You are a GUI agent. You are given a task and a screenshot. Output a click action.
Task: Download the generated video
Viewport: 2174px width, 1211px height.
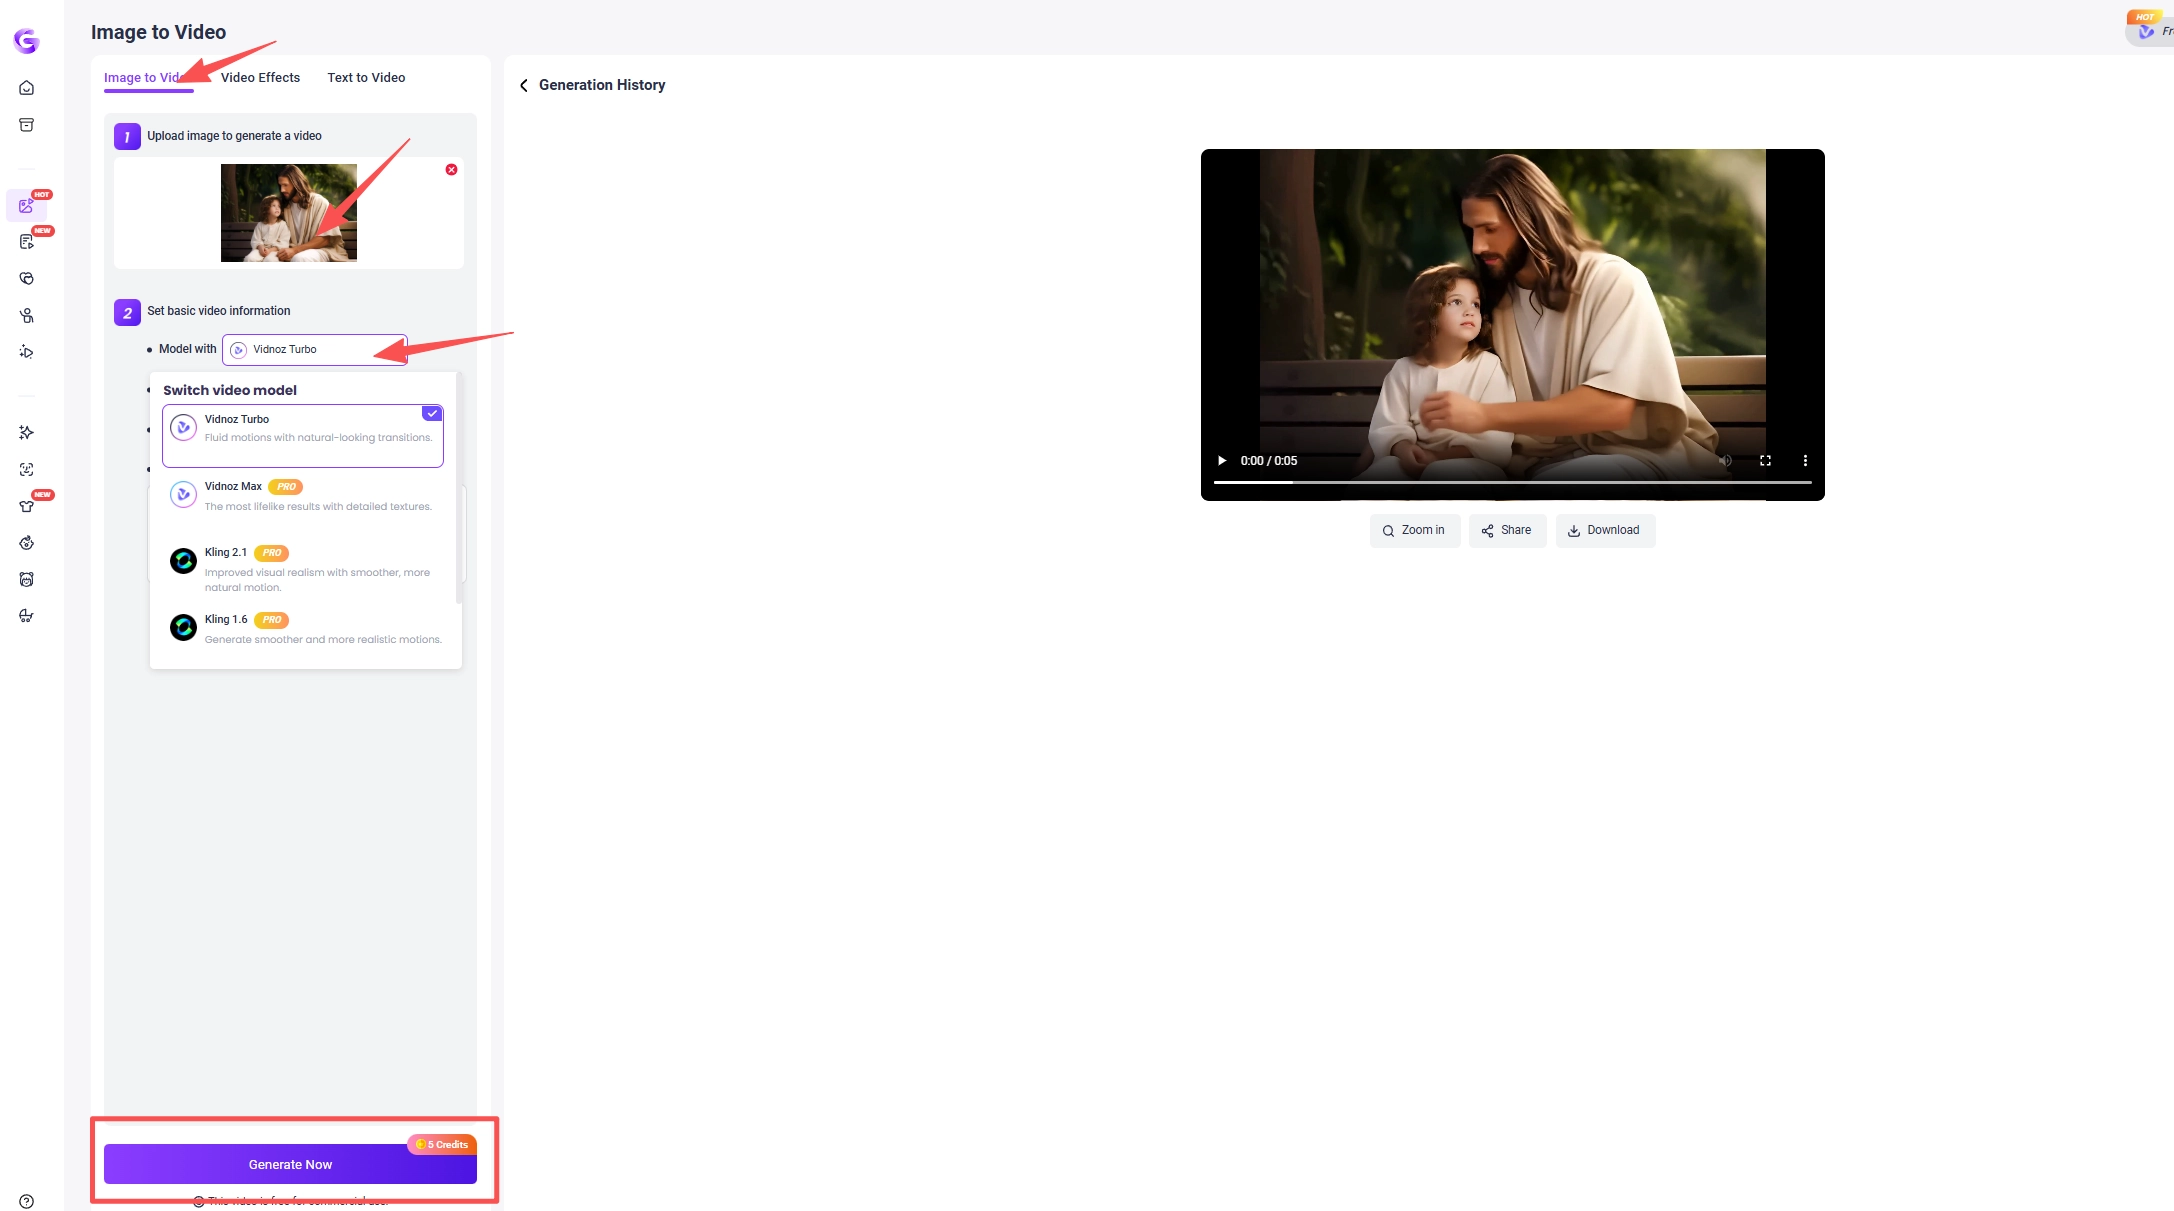point(1605,530)
